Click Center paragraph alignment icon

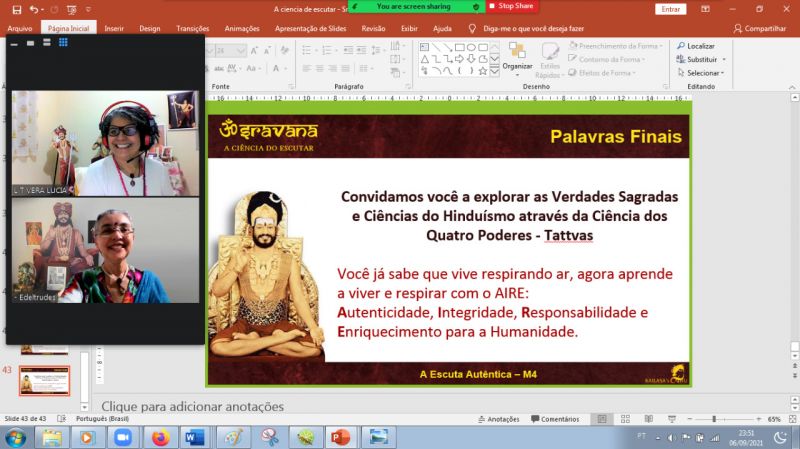(319, 68)
